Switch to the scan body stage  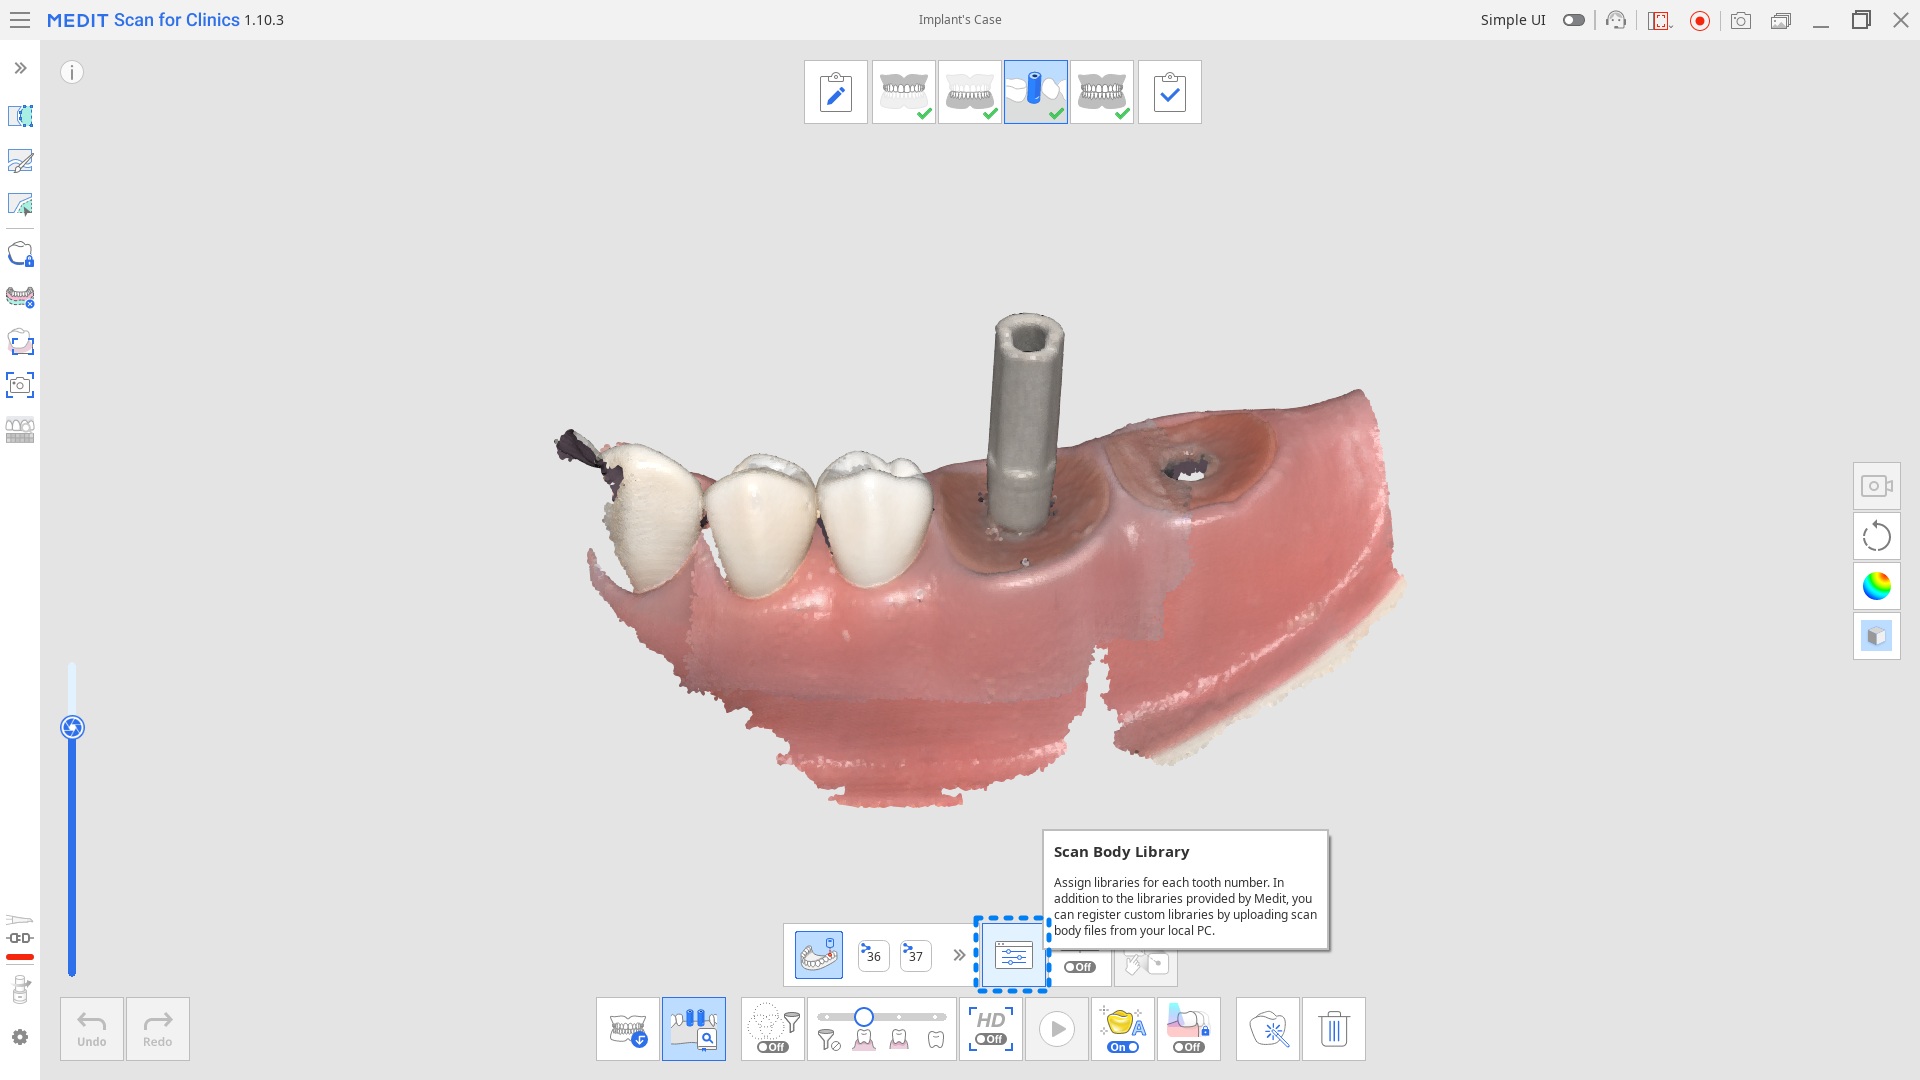pyautogui.click(x=1035, y=92)
